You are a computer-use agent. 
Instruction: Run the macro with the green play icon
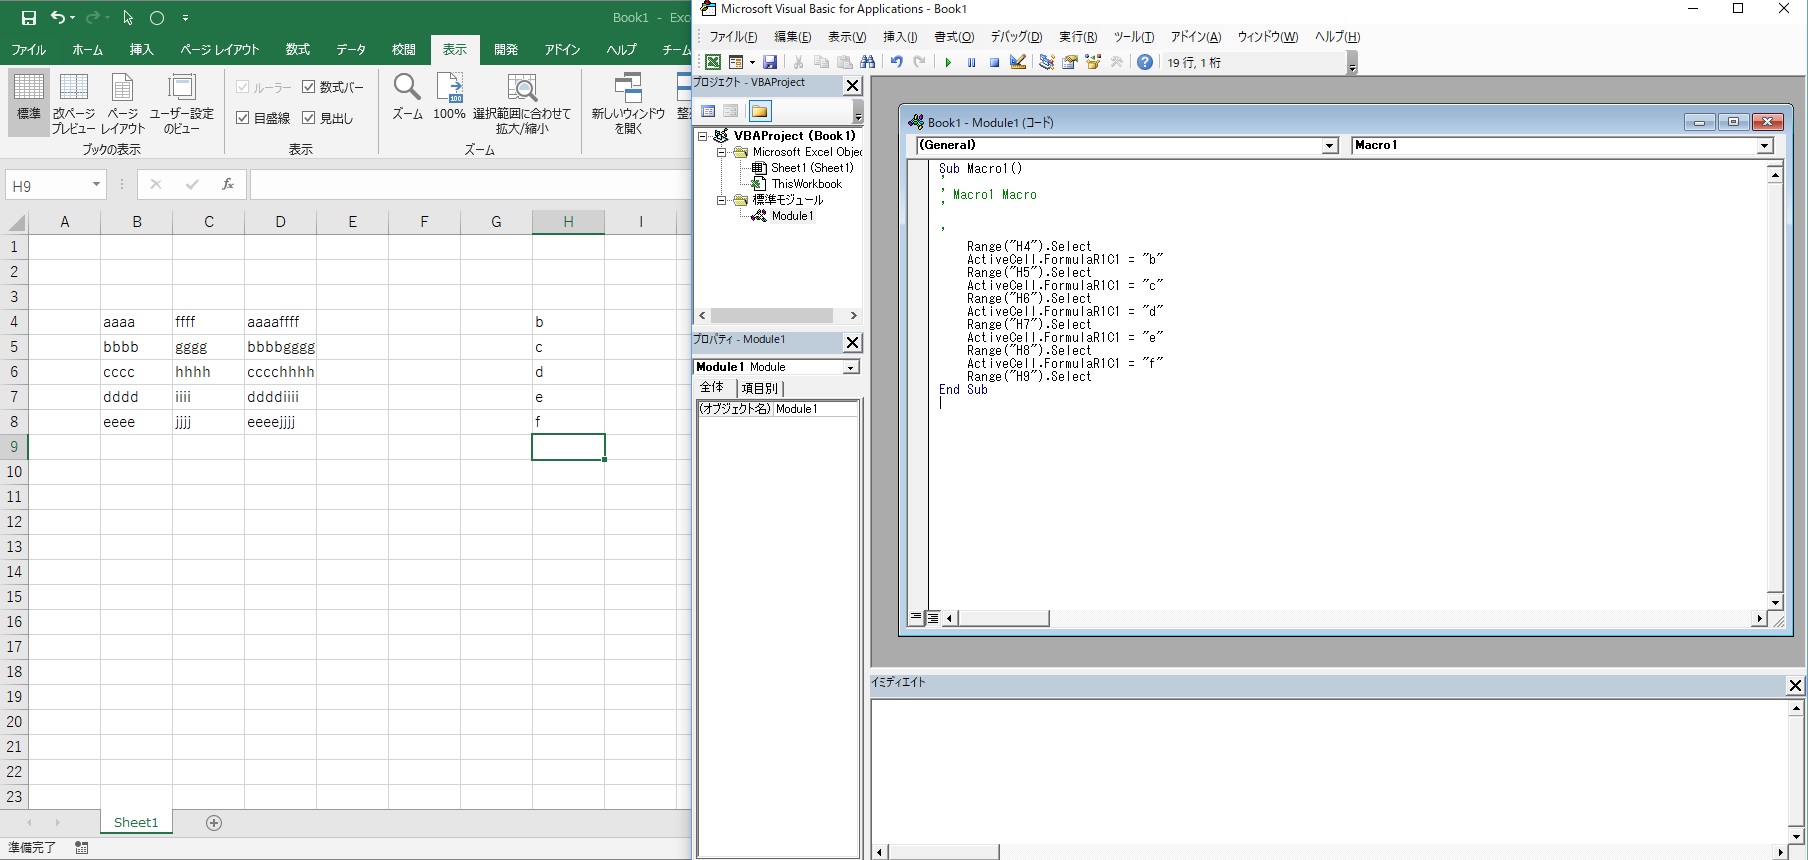(x=948, y=62)
